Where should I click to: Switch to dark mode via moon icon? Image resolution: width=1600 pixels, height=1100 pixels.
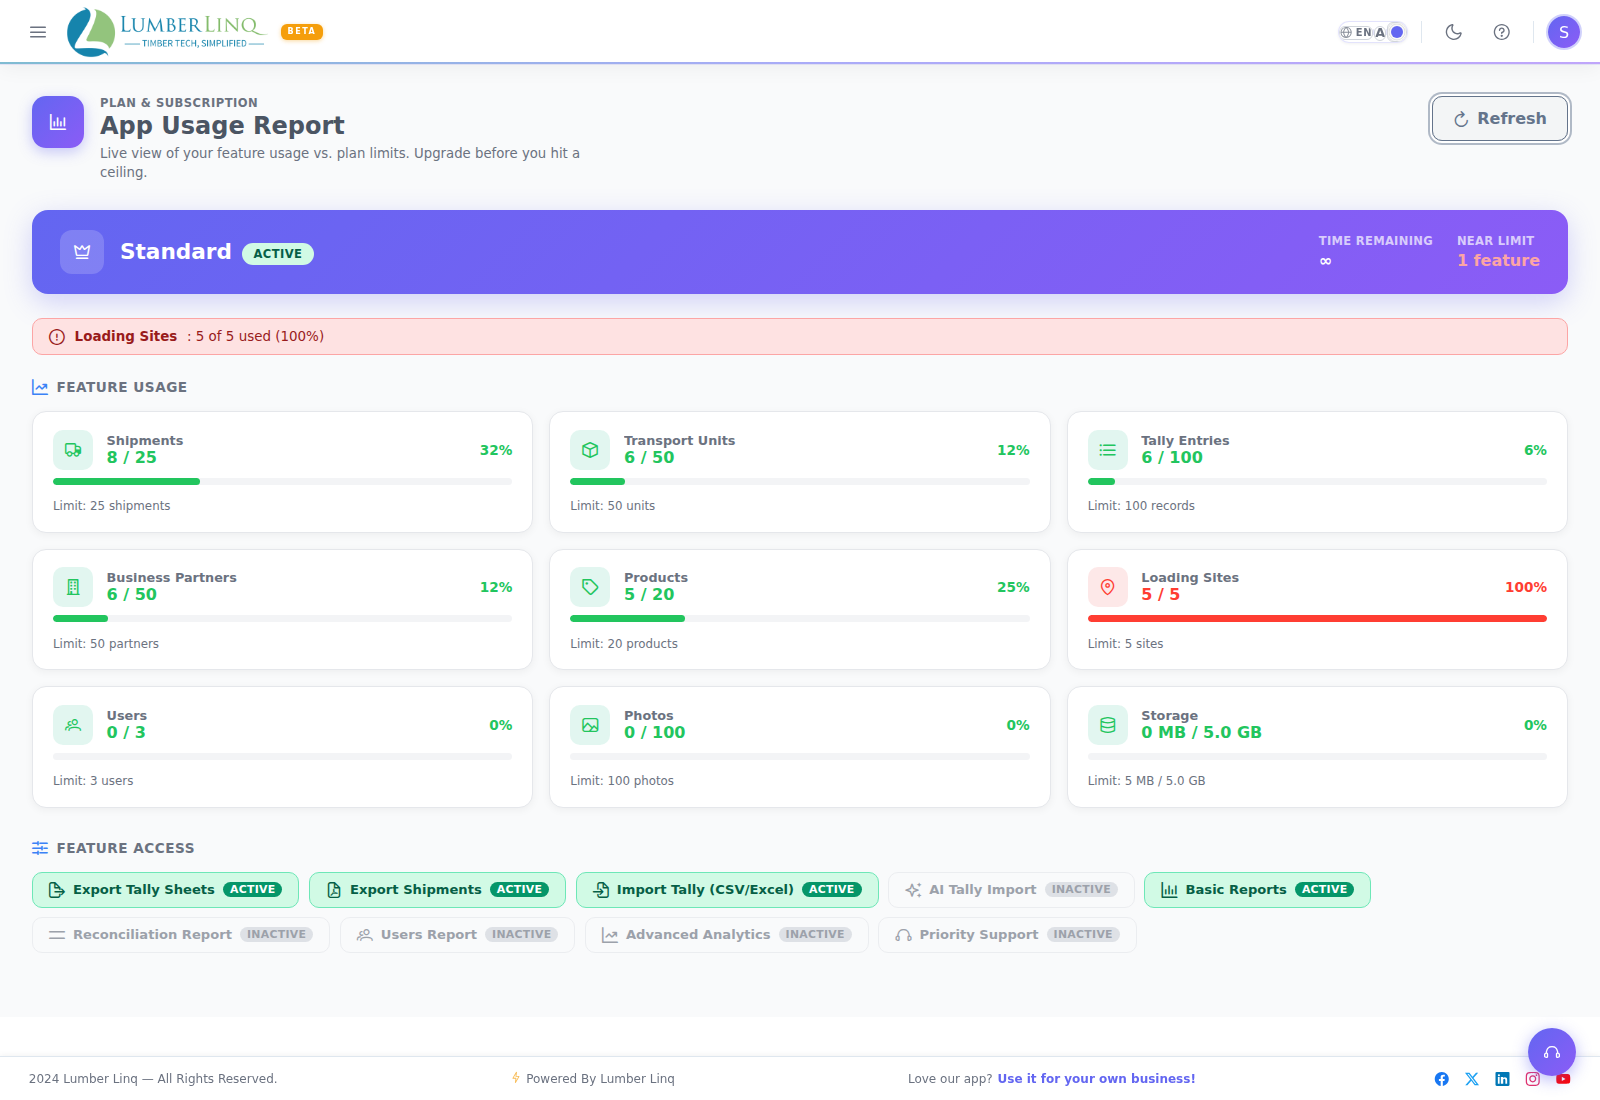pos(1454,32)
